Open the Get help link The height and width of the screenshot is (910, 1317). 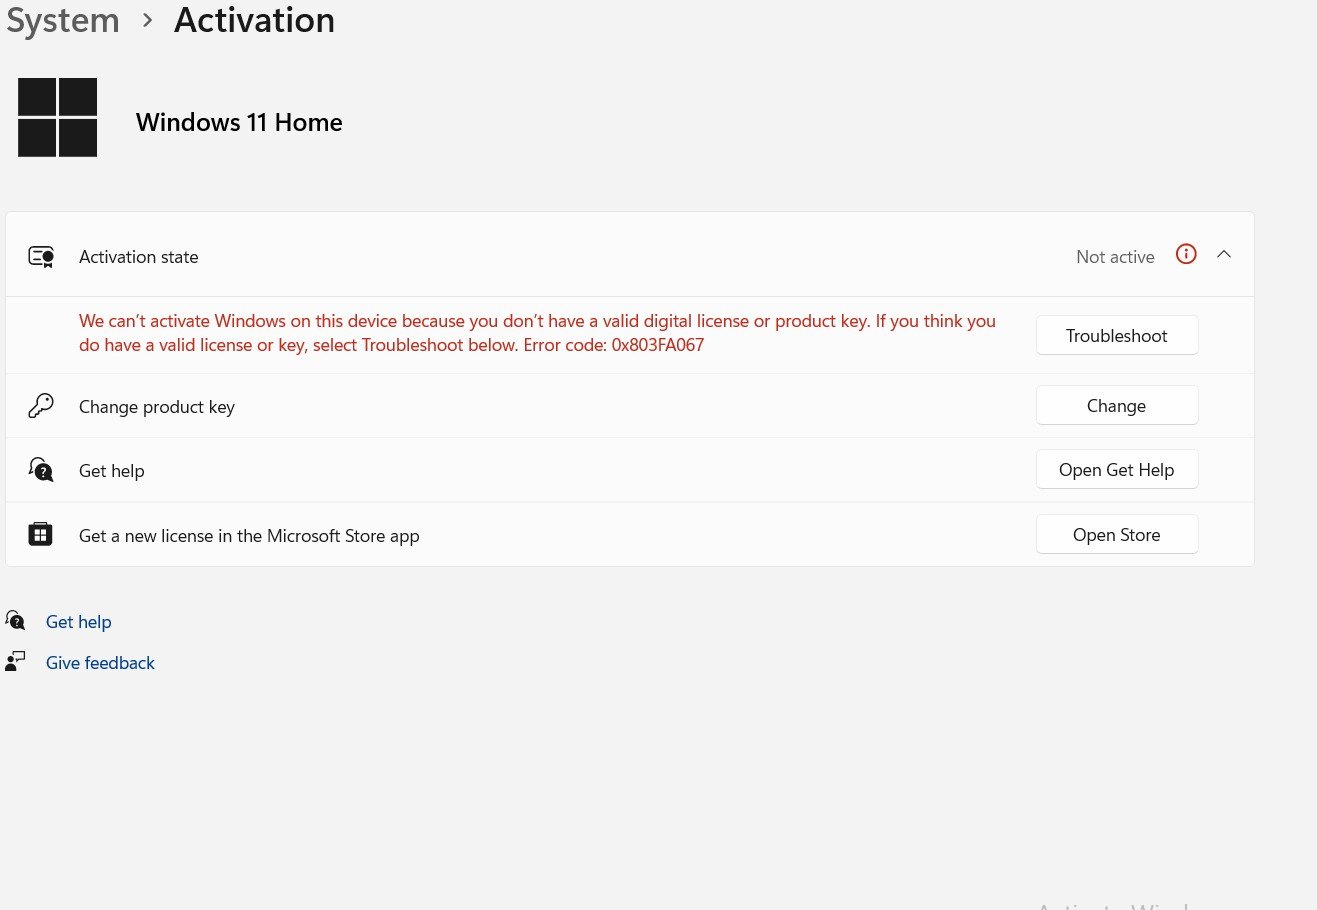pos(78,621)
